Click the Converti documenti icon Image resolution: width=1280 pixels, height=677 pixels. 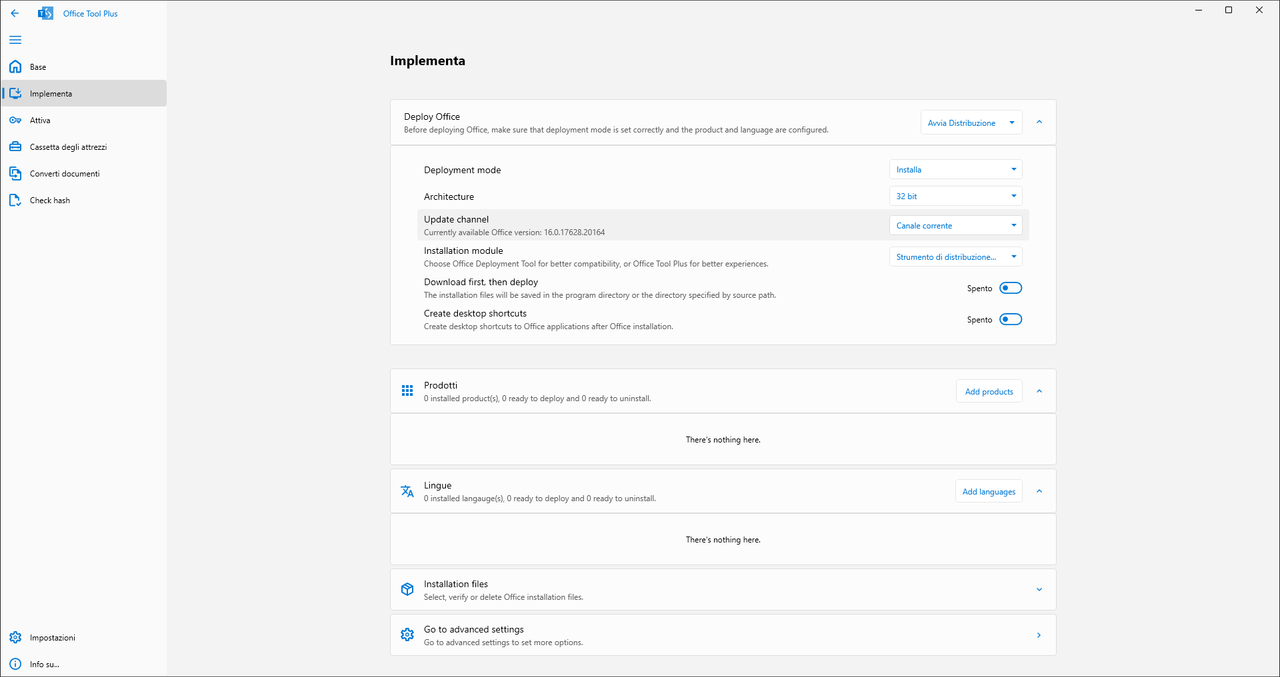click(15, 173)
